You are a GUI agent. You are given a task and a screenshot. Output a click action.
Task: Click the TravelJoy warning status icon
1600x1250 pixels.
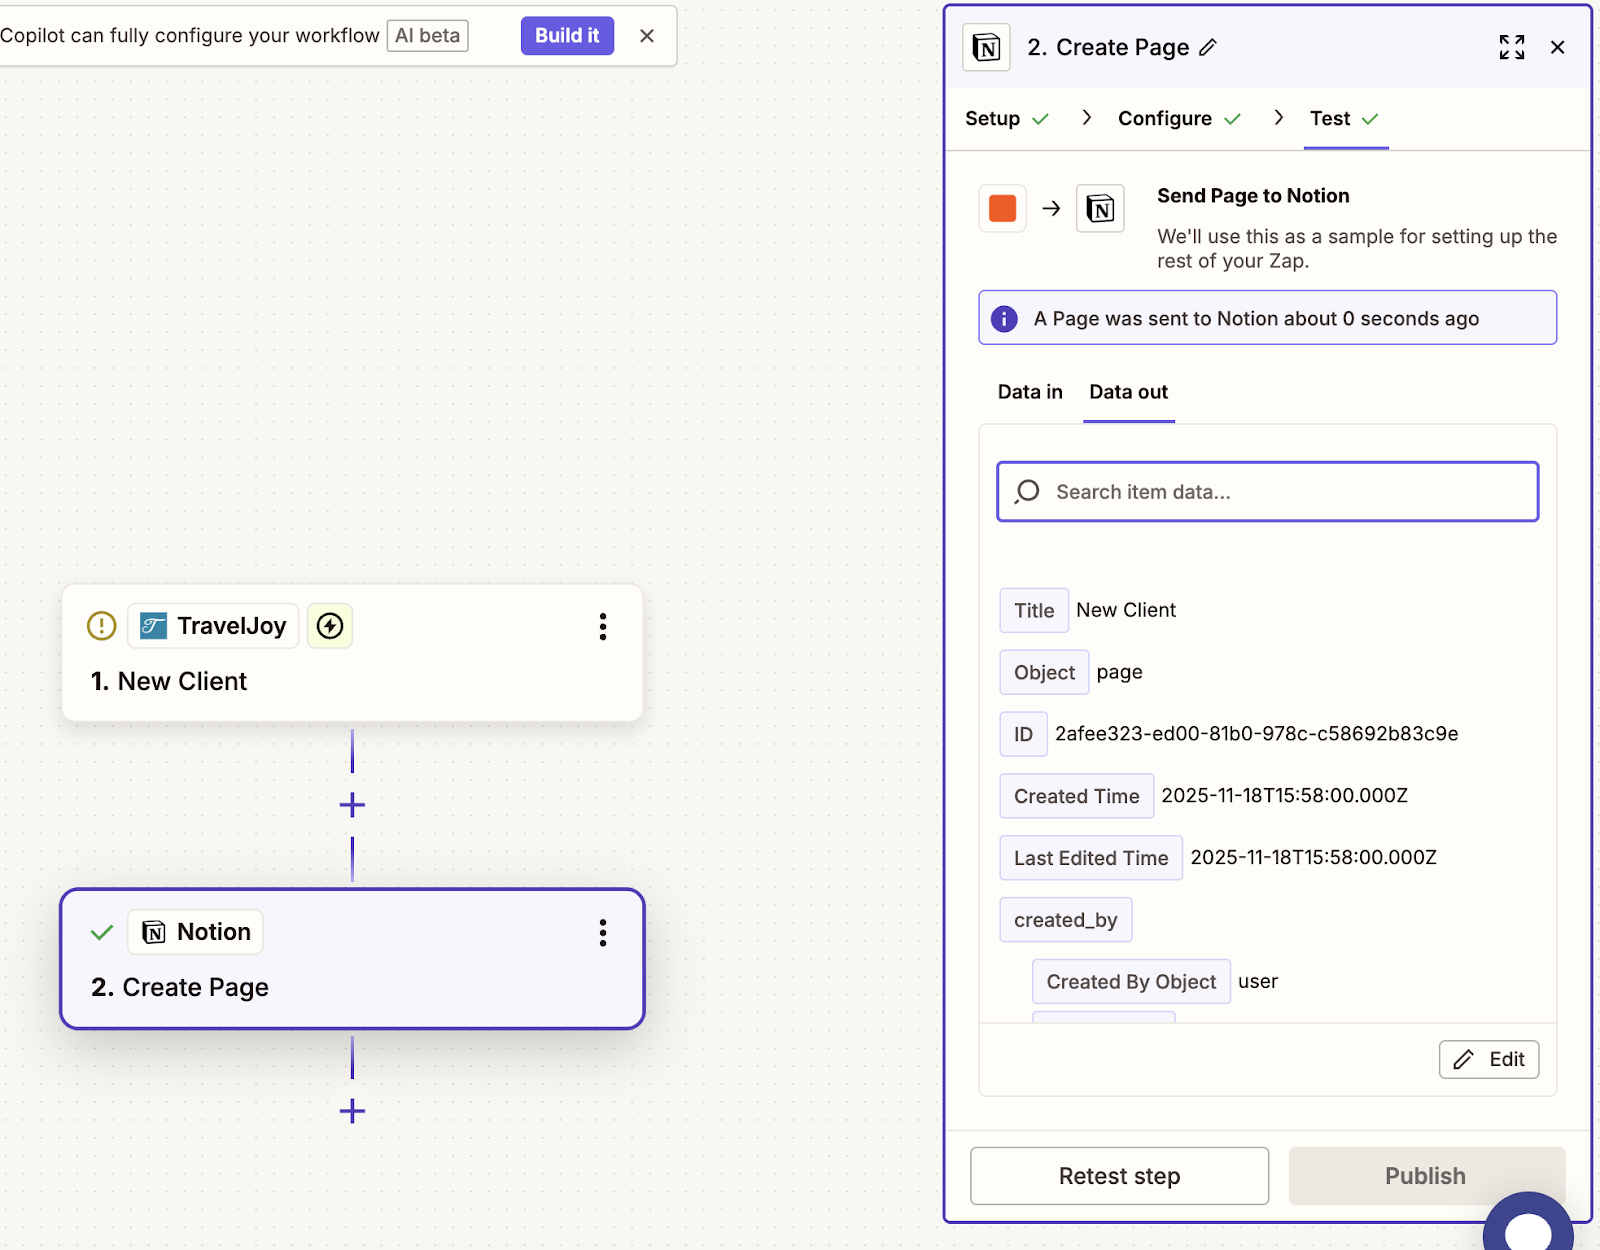[x=102, y=626]
